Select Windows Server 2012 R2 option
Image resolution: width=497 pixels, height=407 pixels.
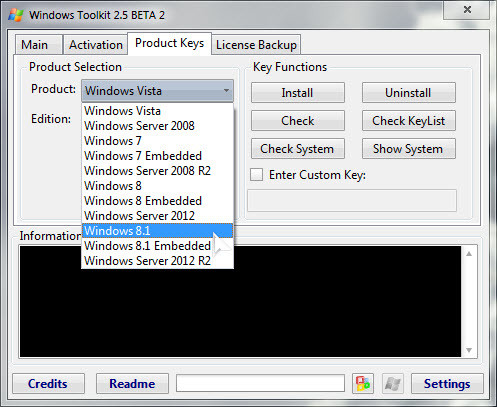coord(157,261)
